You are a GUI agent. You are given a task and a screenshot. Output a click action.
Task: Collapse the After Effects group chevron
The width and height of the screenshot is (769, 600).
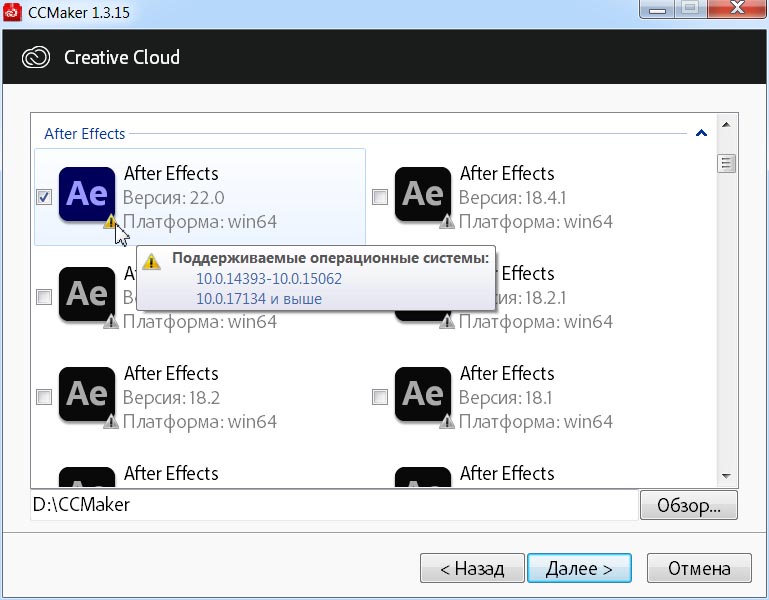(x=701, y=133)
